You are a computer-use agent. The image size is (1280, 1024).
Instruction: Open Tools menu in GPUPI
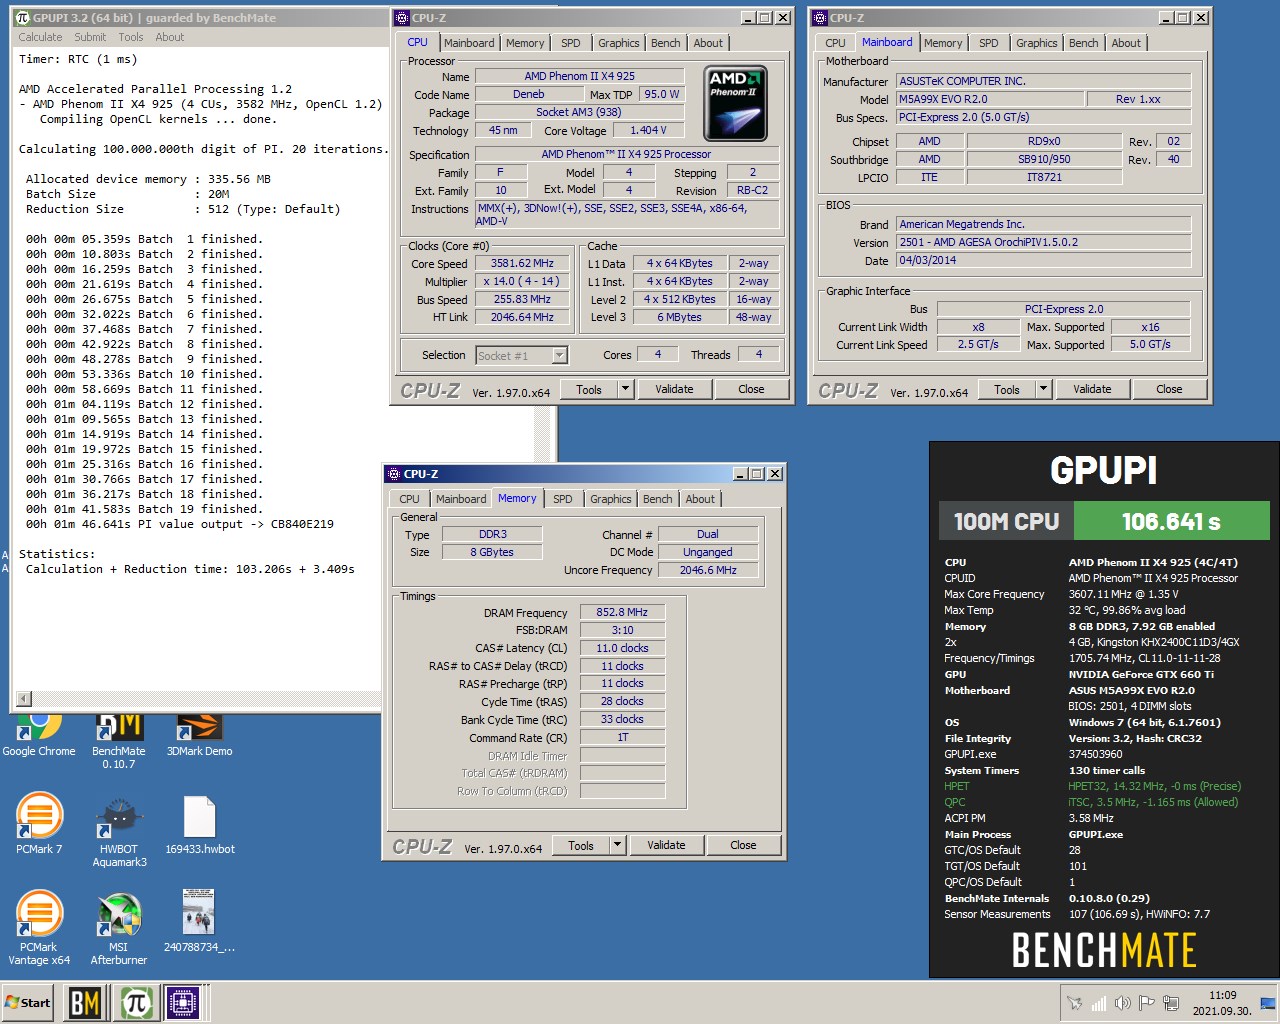131,37
